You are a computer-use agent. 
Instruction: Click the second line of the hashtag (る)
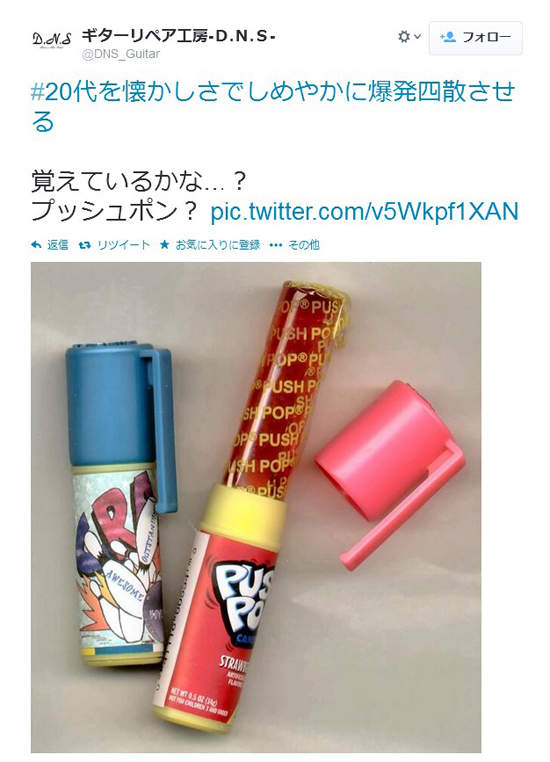point(43,121)
